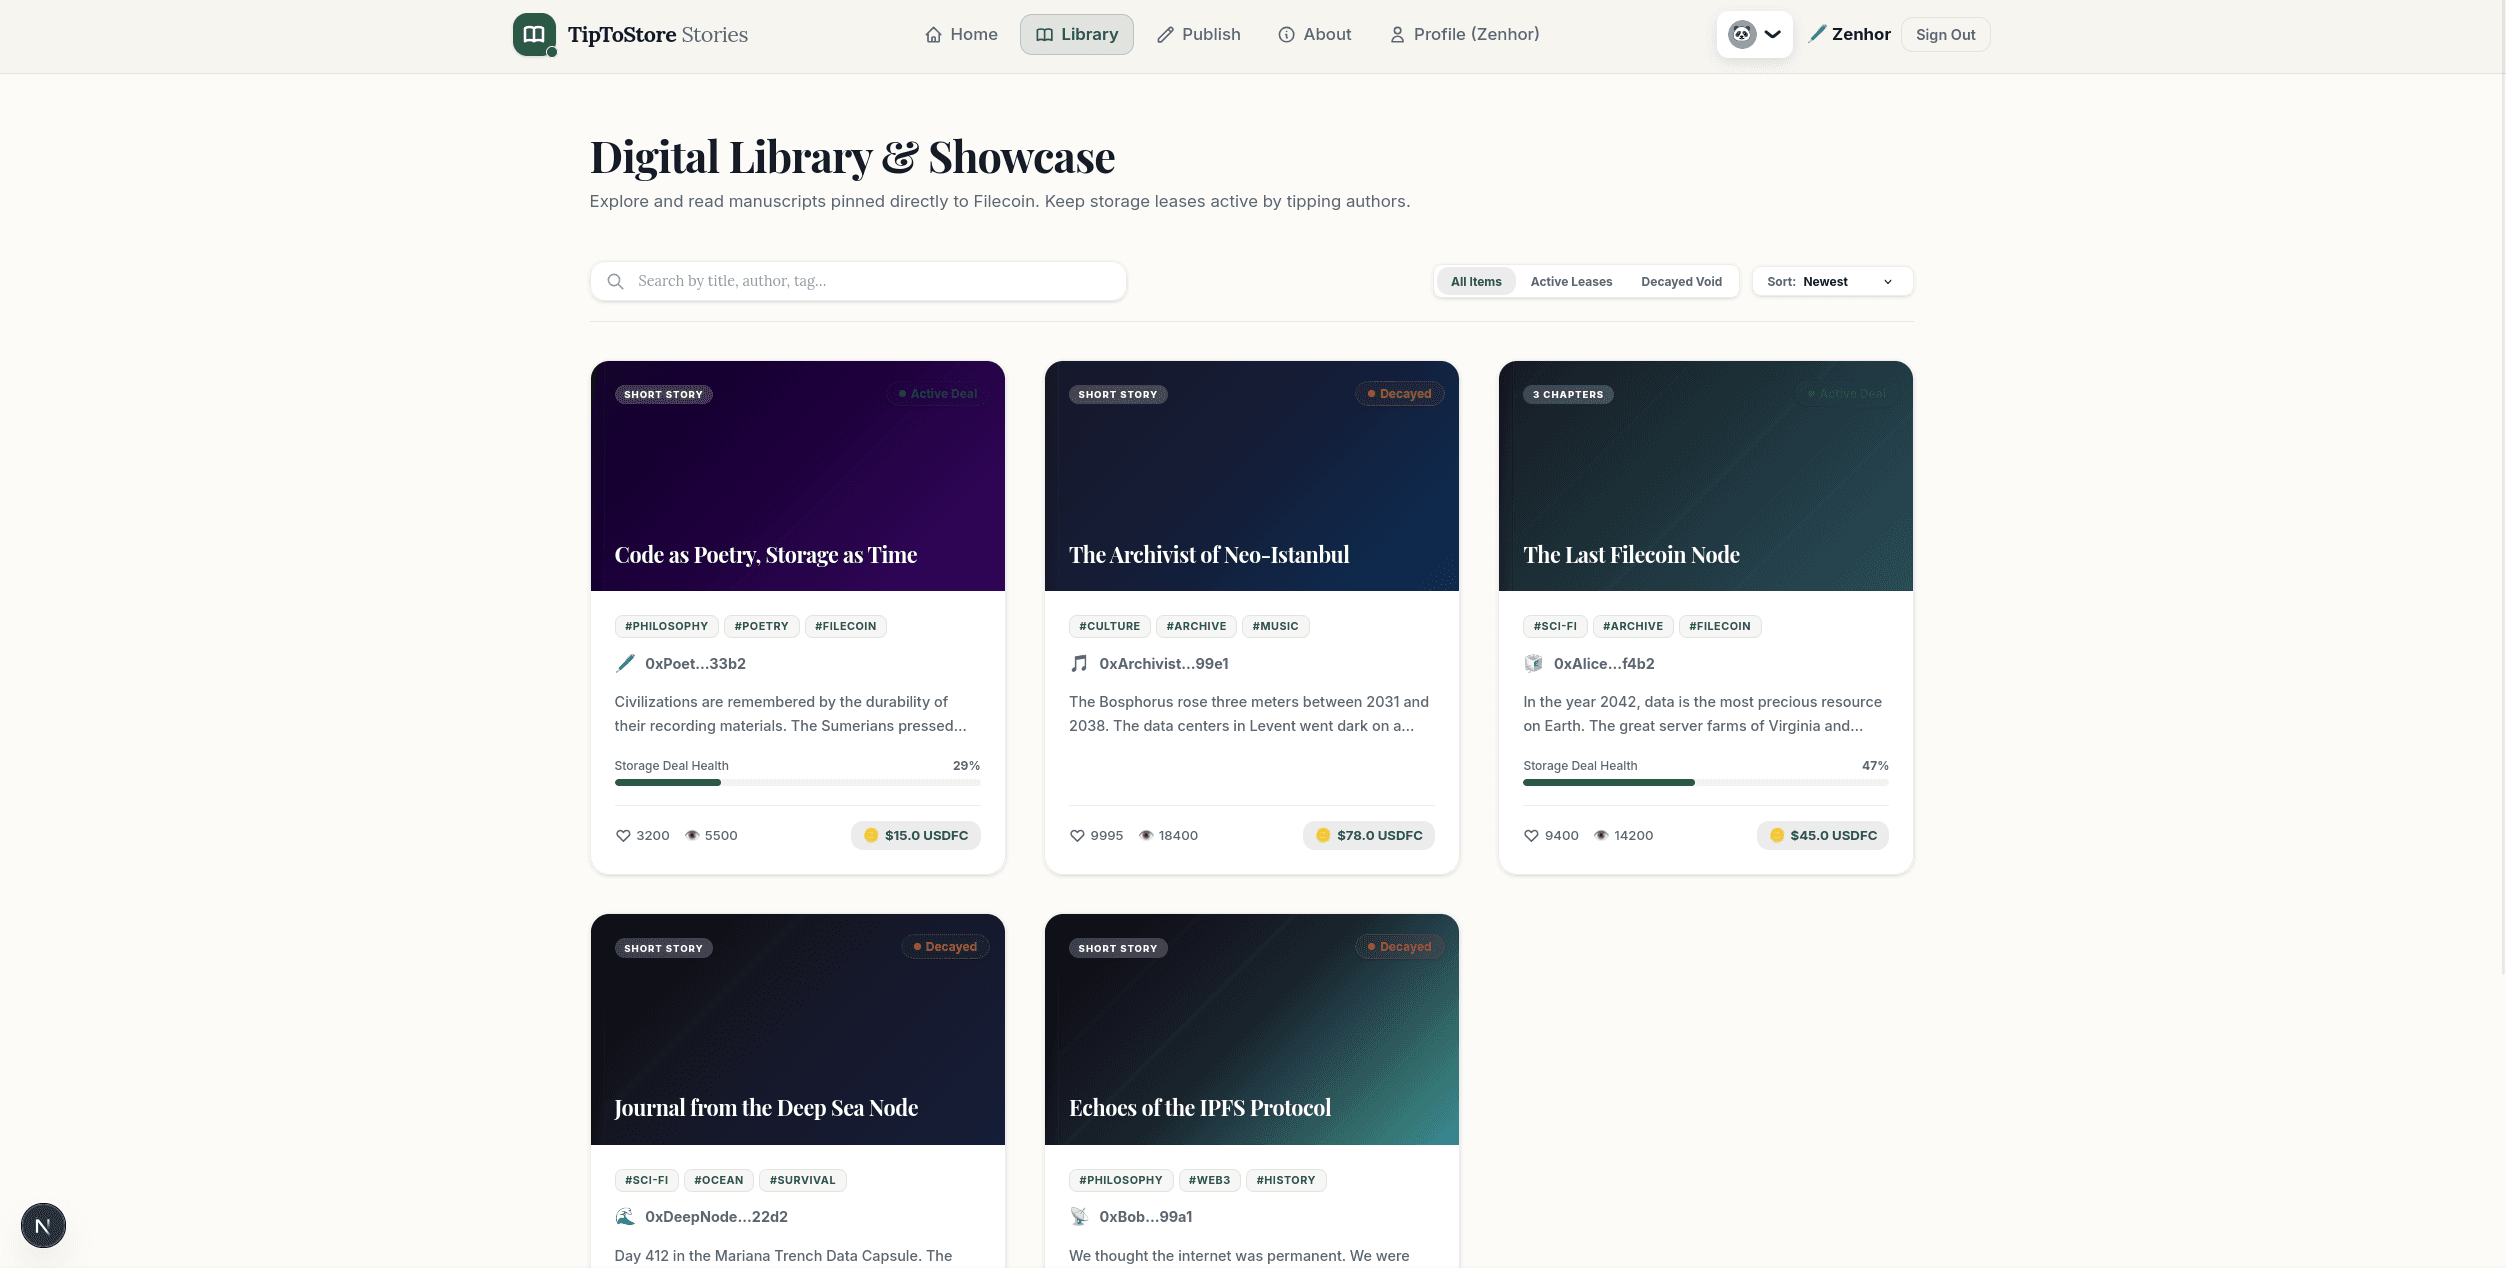This screenshot has height=1268, width=2506.
Task: Click Decayed badge on Neo-Istanbul card
Action: (1399, 394)
